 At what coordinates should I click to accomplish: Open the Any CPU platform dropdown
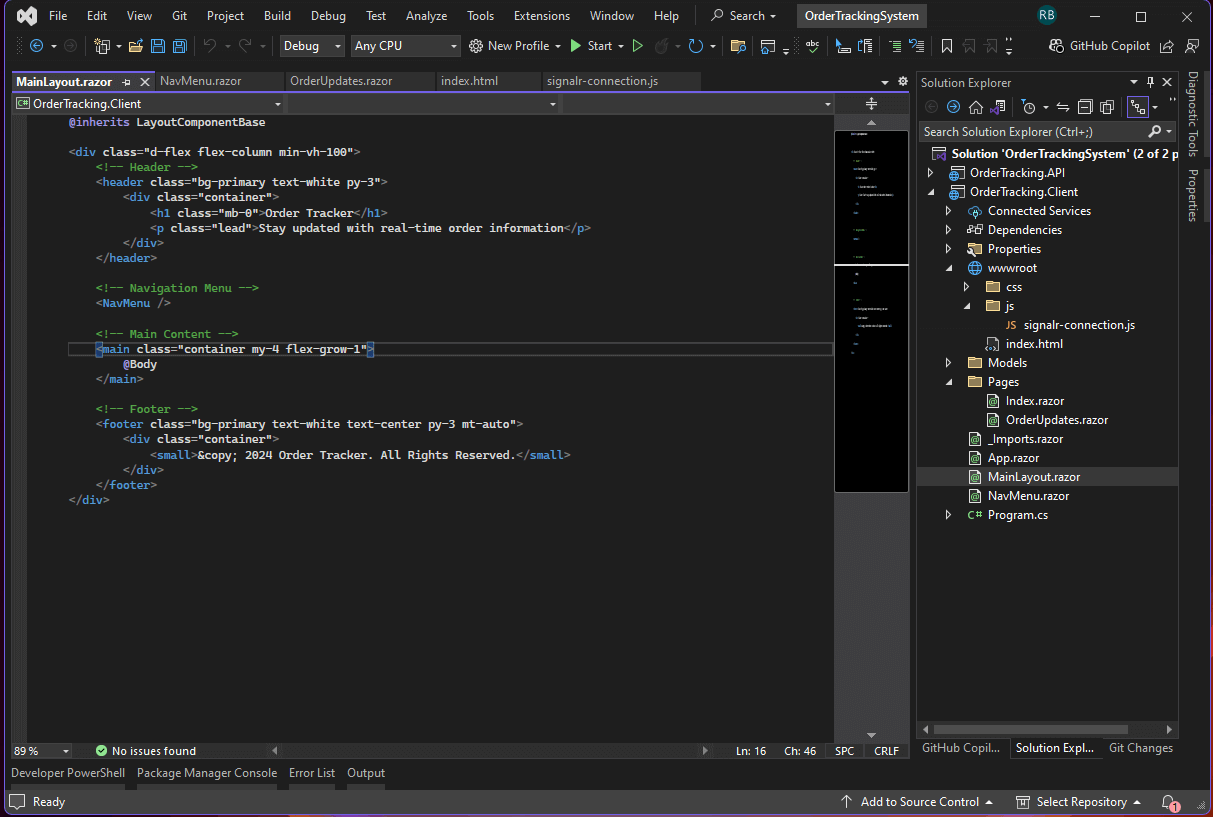point(406,46)
